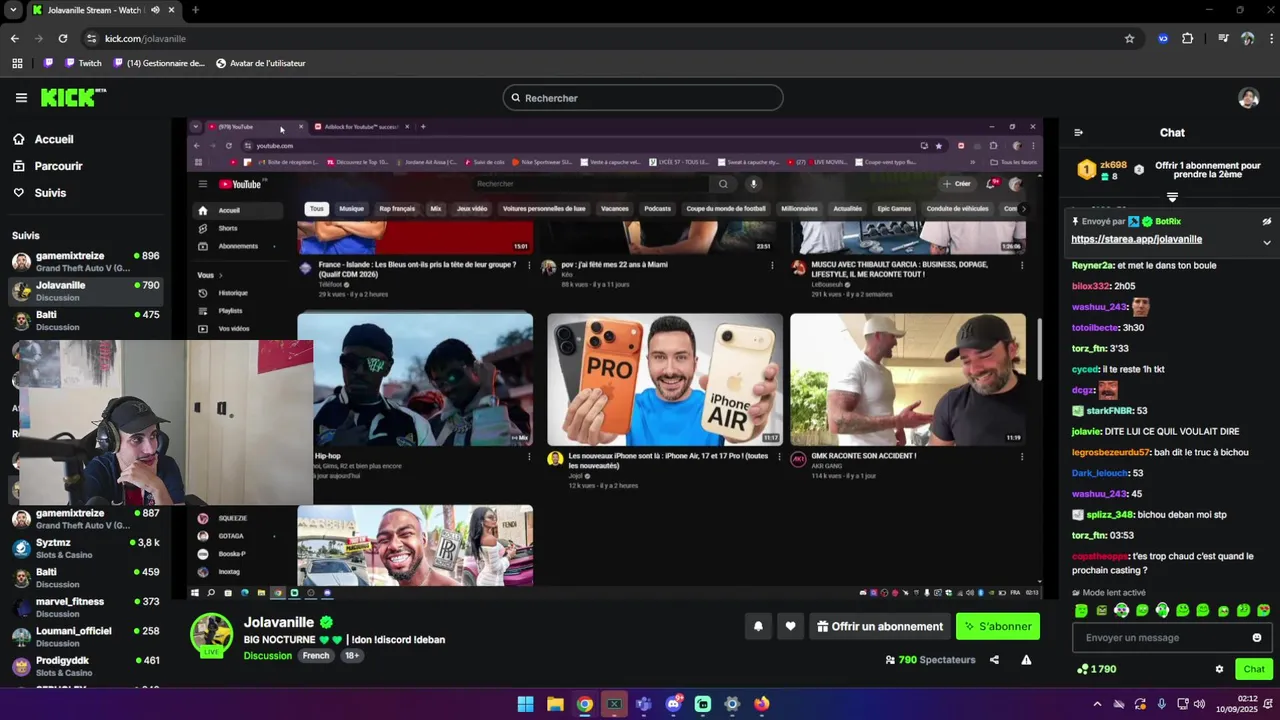
Task: Expand the pinned message chevron
Action: 1266,242
